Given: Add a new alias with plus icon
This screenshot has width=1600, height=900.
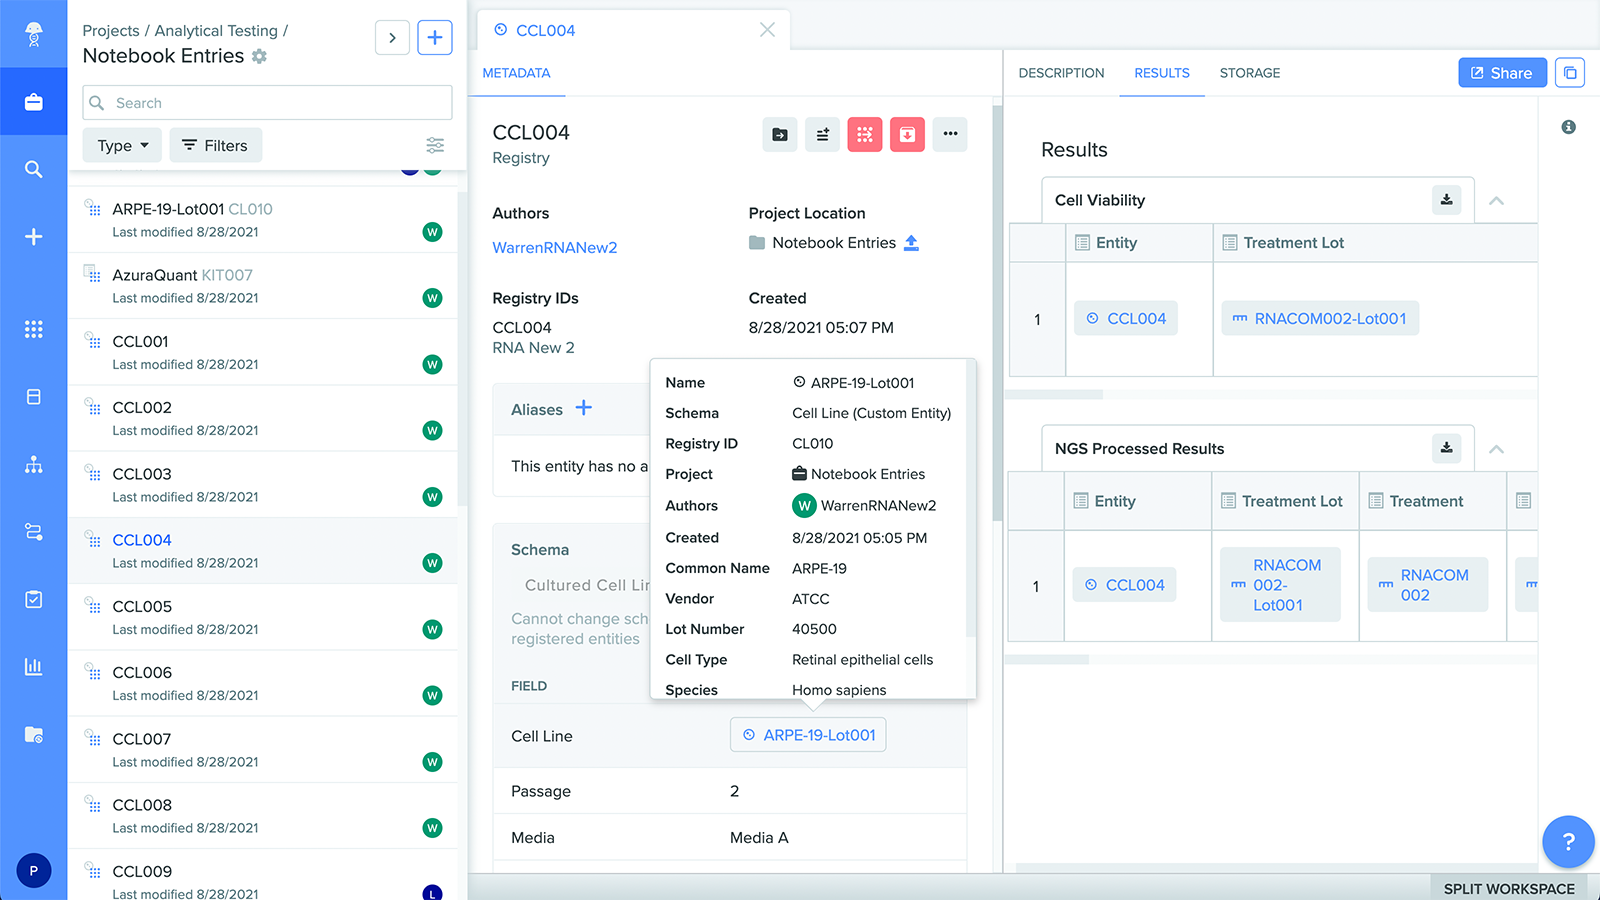Looking at the screenshot, I should click(x=584, y=408).
